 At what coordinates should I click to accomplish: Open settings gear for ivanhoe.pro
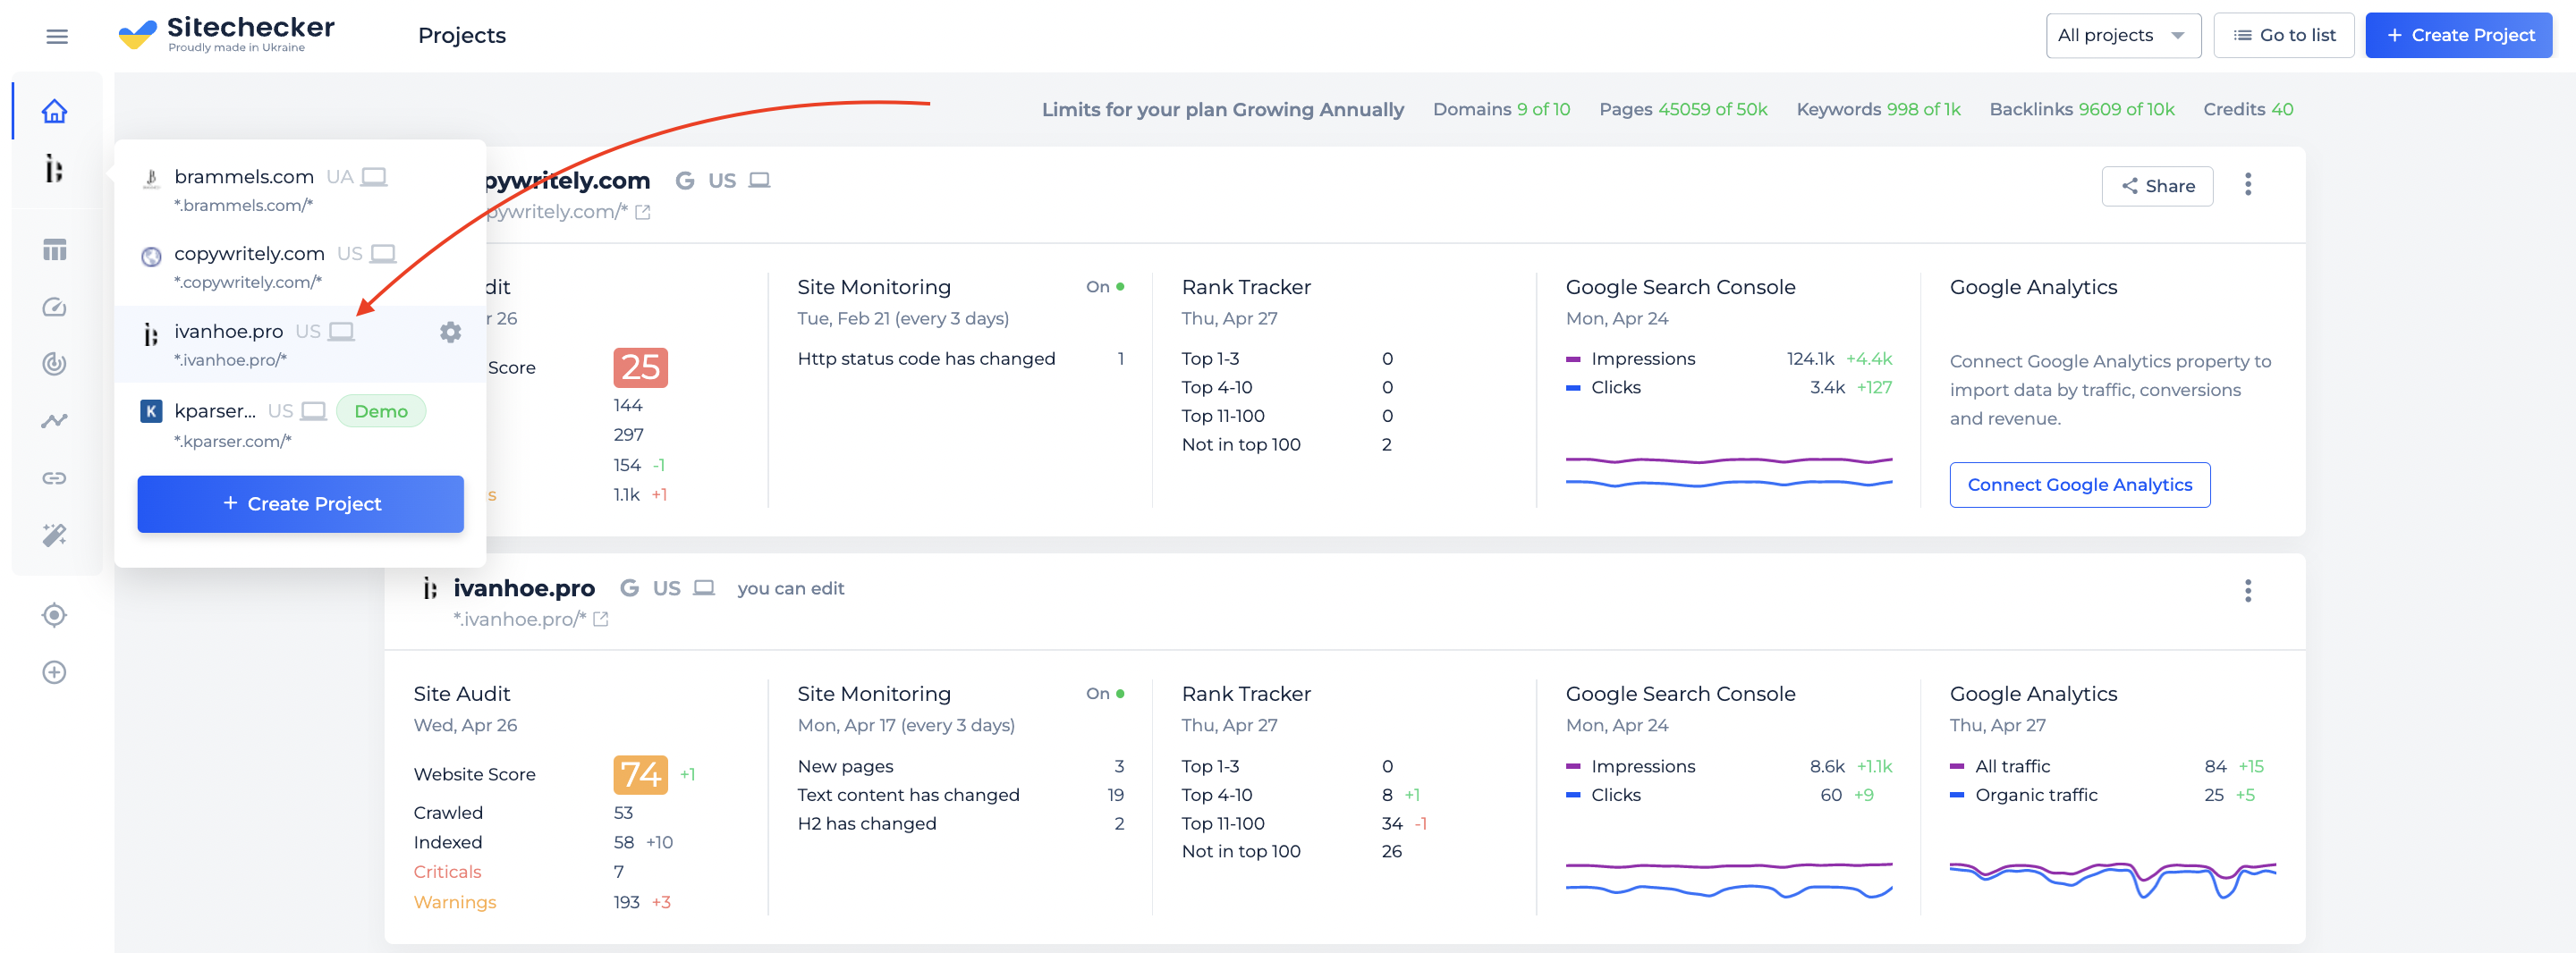(x=451, y=332)
